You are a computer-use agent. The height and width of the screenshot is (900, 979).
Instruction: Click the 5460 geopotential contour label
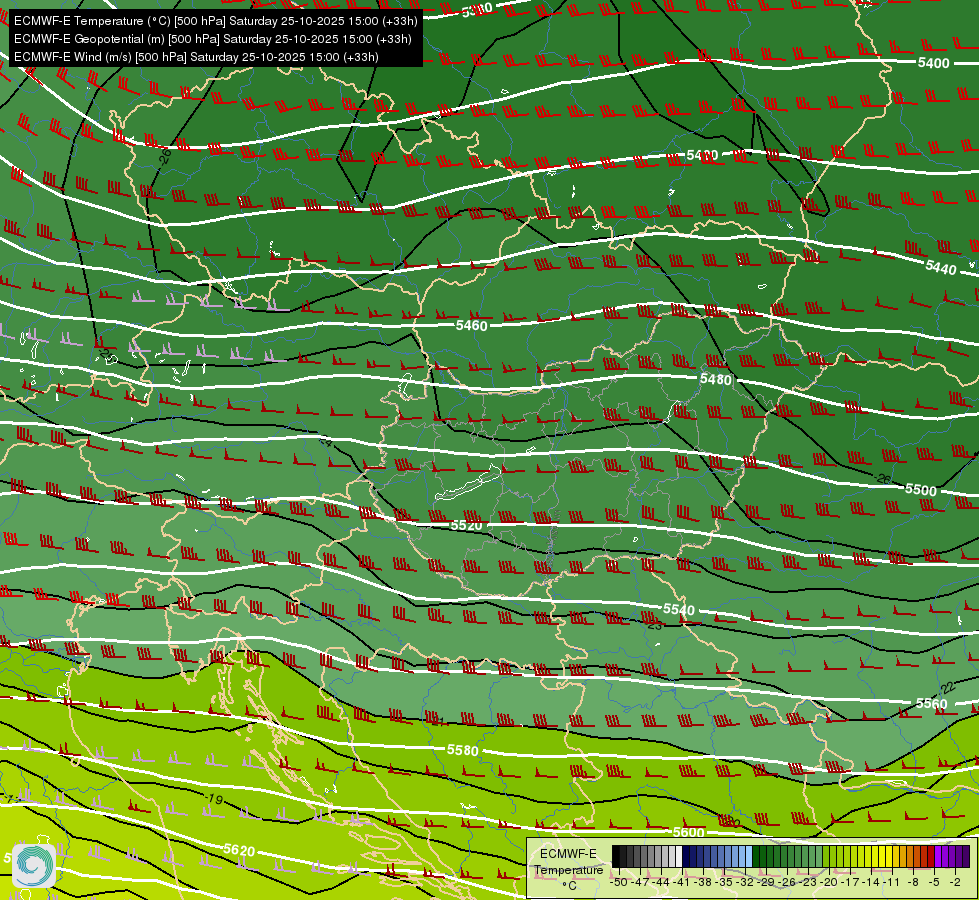[471, 325]
